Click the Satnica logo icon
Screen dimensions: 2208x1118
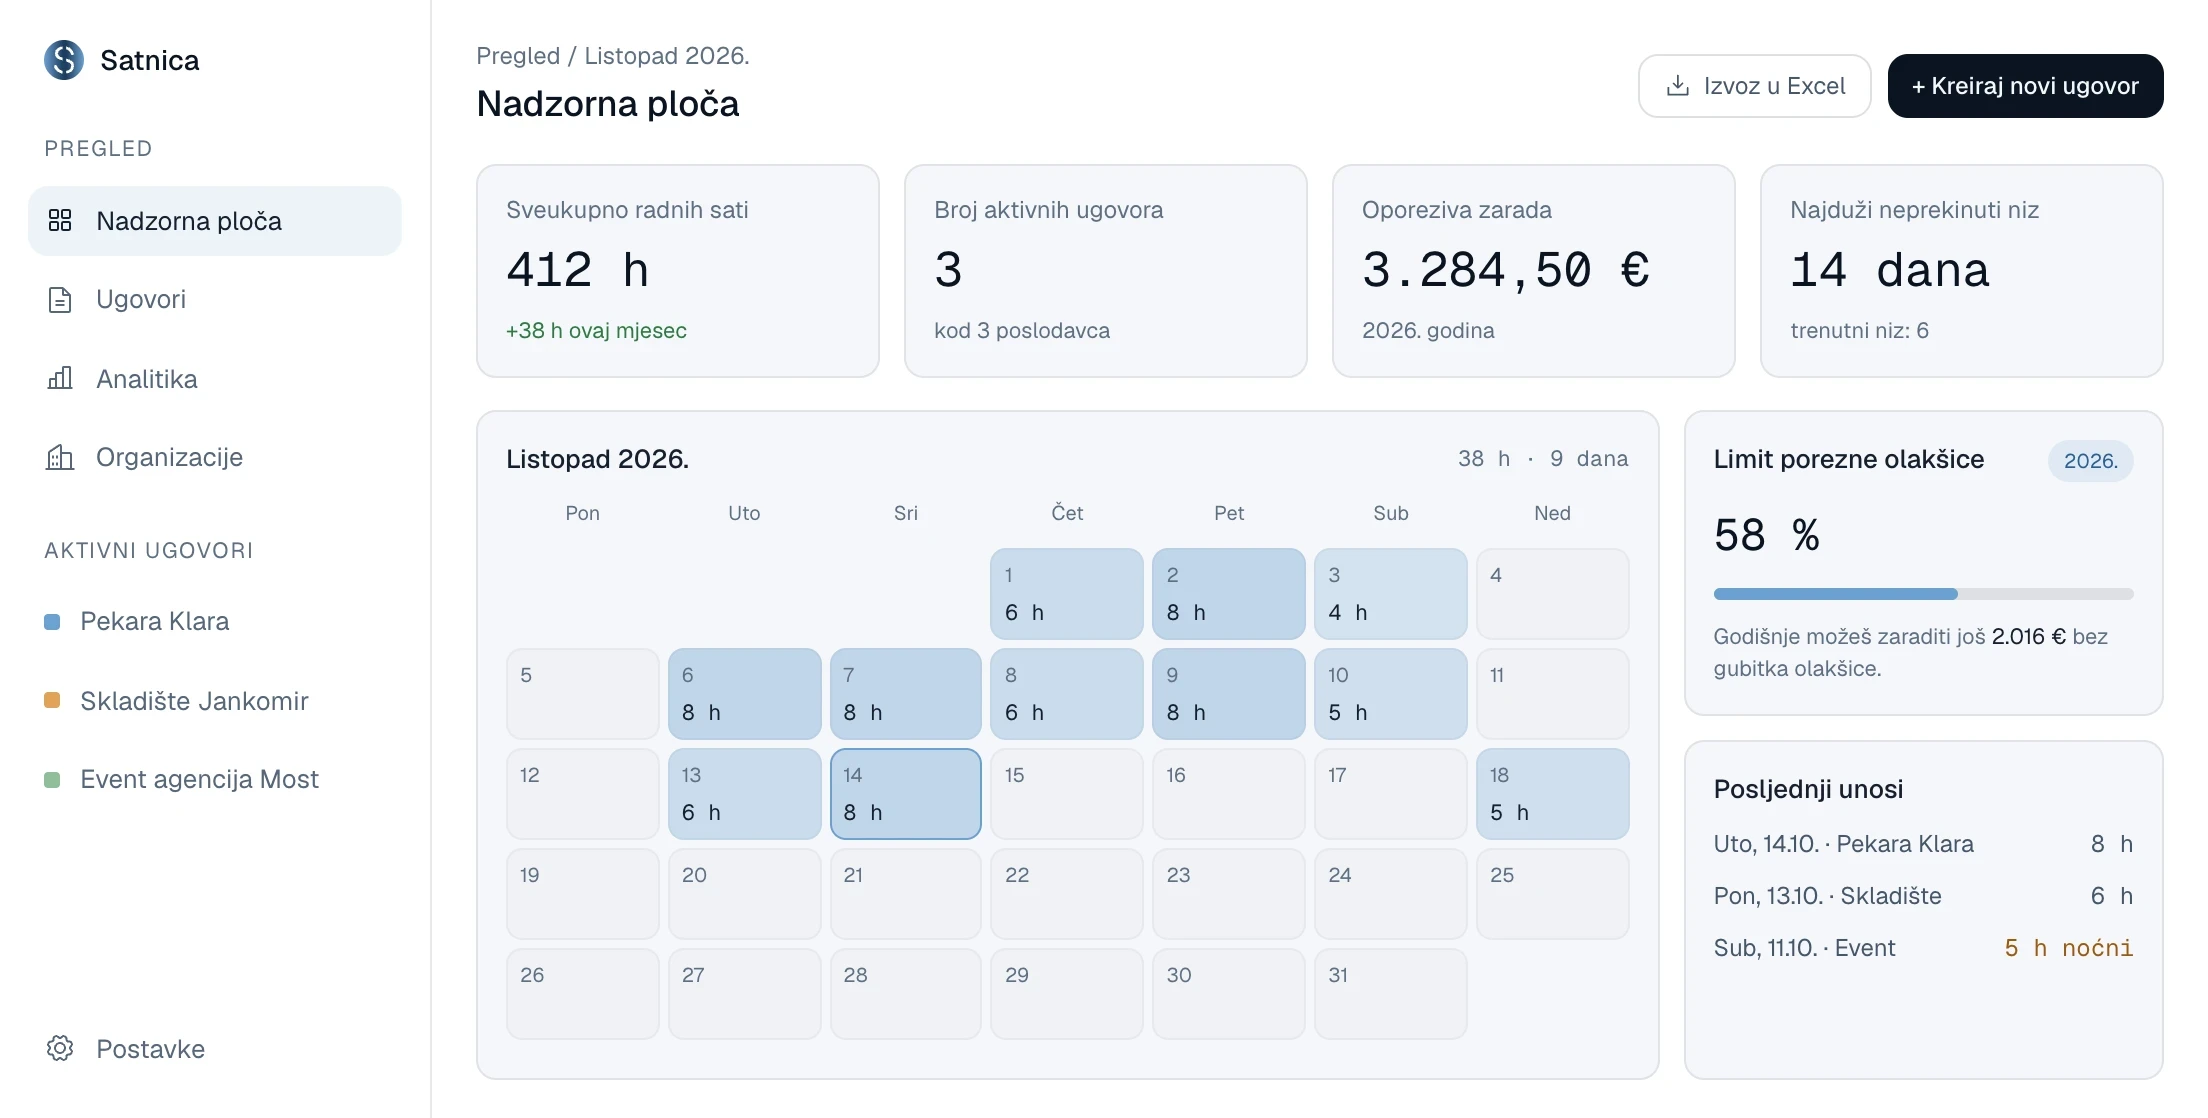click(64, 60)
